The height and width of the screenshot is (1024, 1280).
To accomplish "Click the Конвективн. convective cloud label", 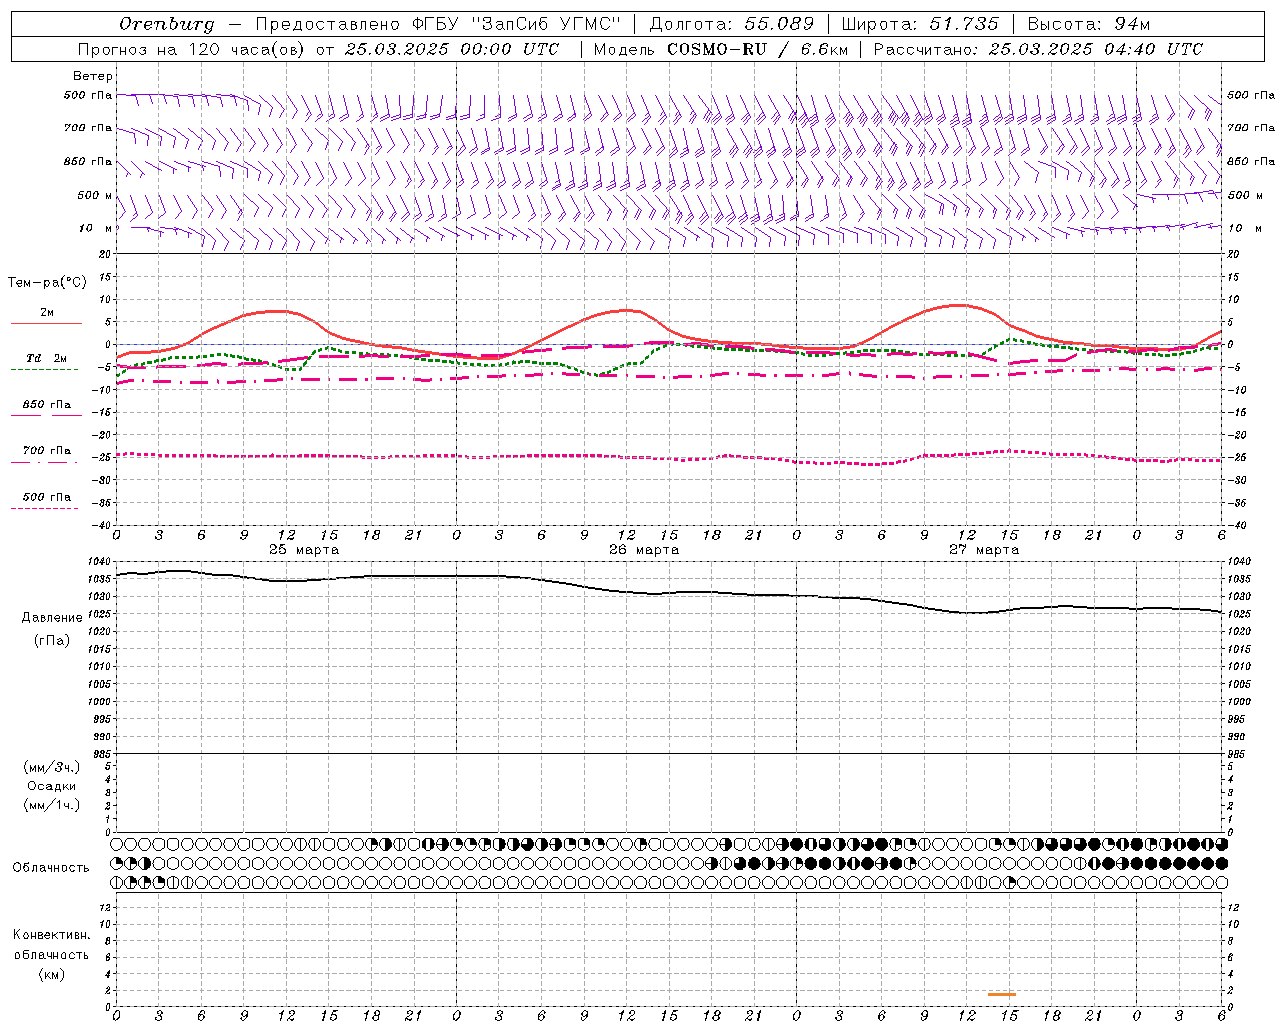I will (51, 935).
